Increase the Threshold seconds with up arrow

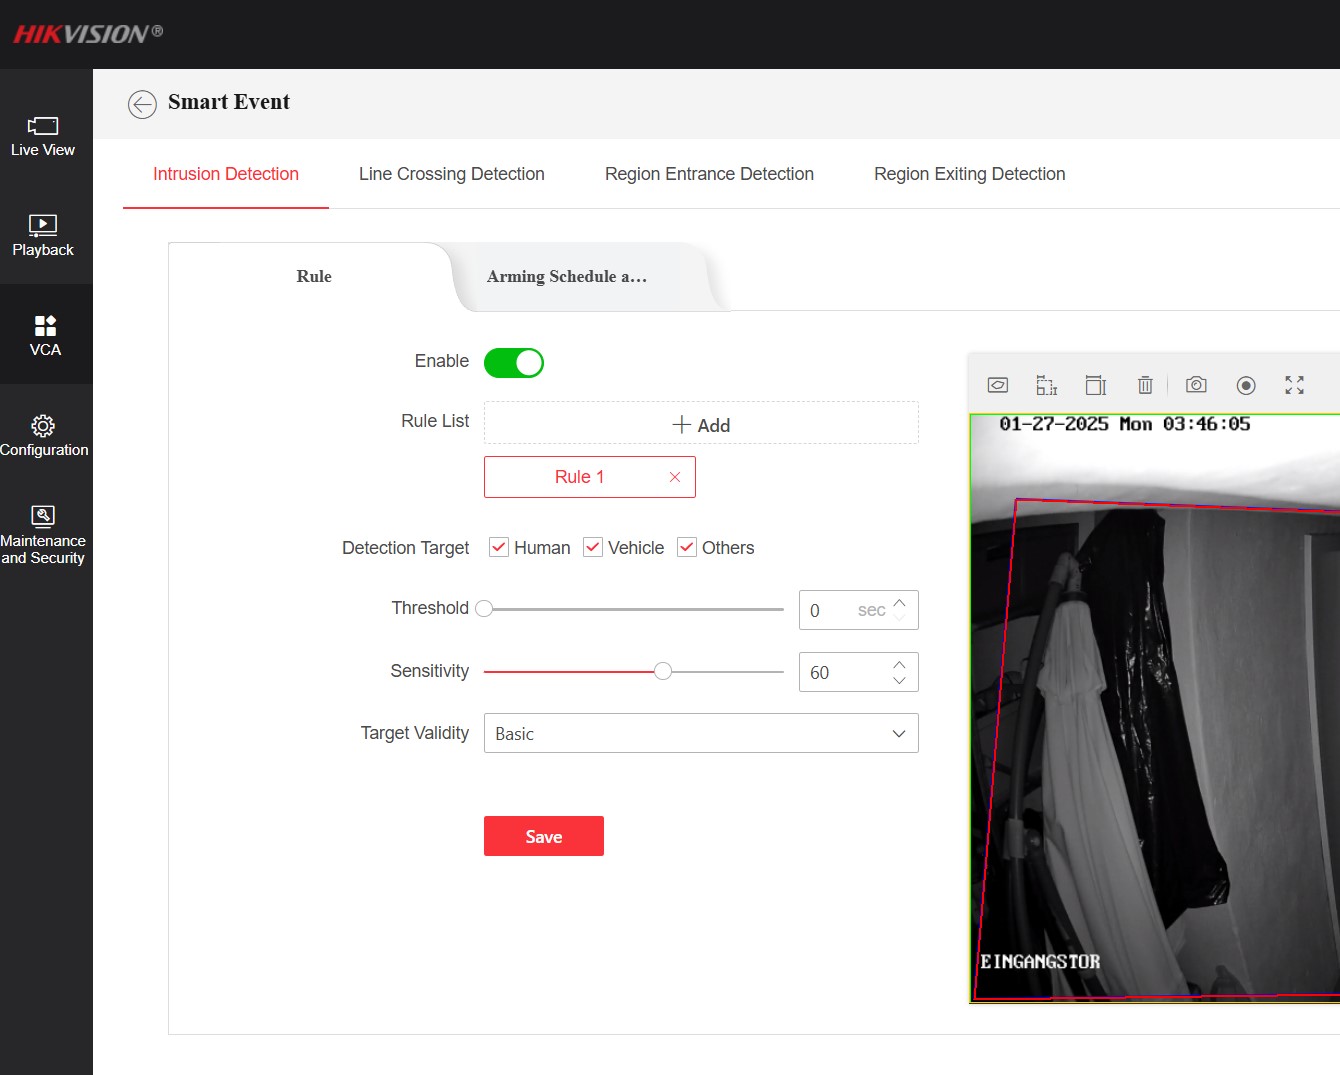899,602
